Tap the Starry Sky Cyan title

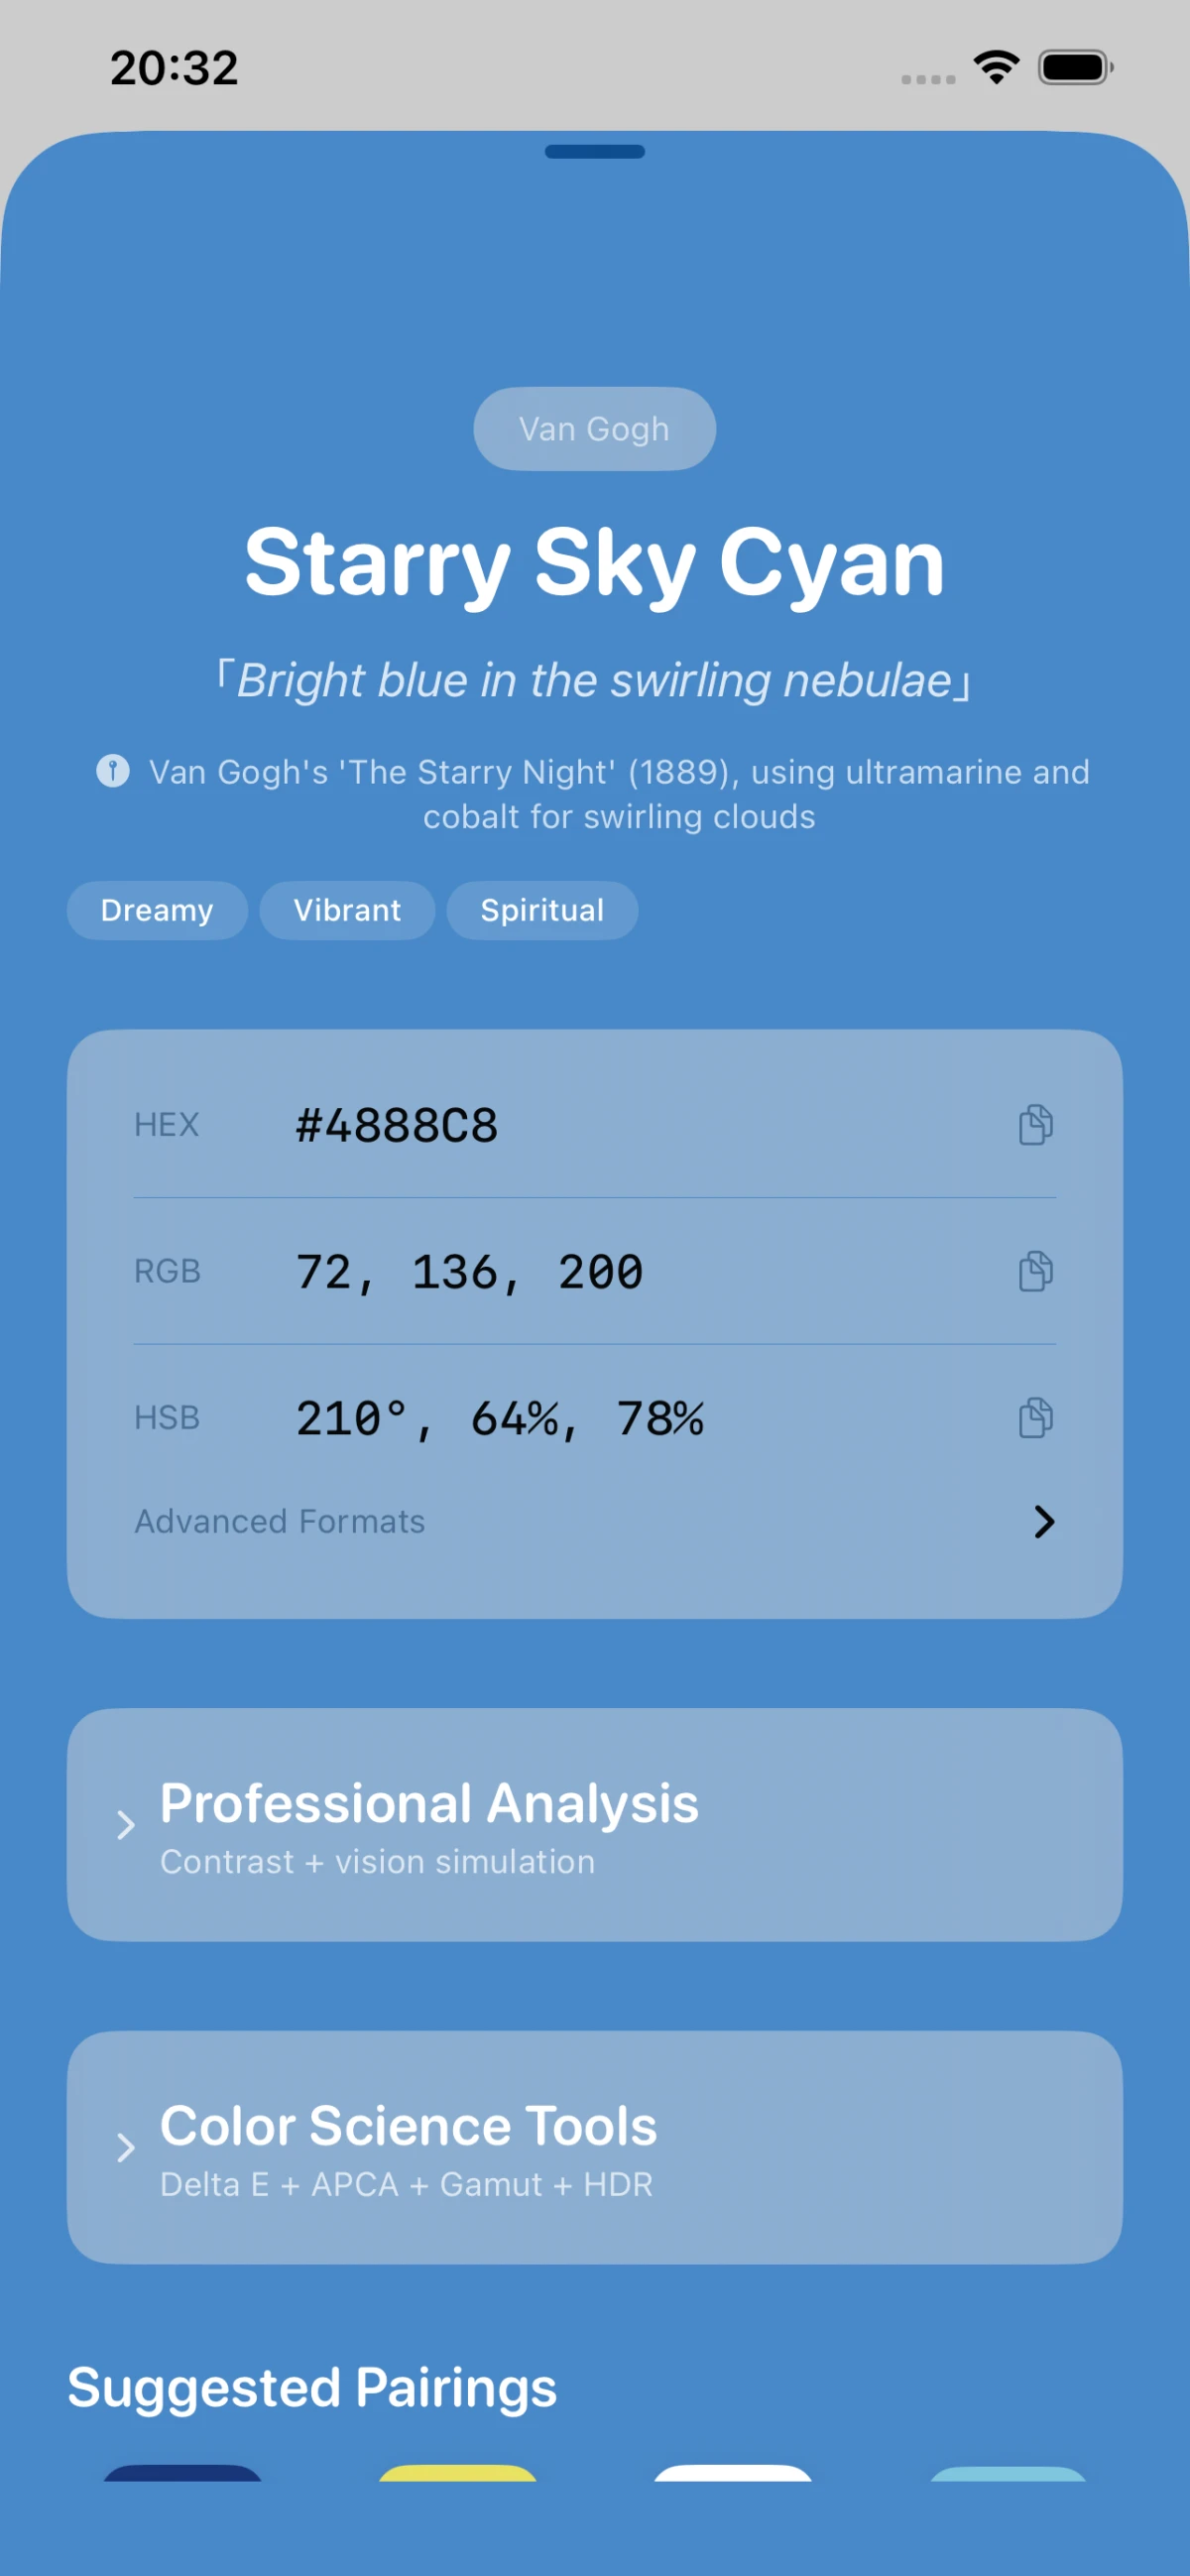pyautogui.click(x=594, y=562)
